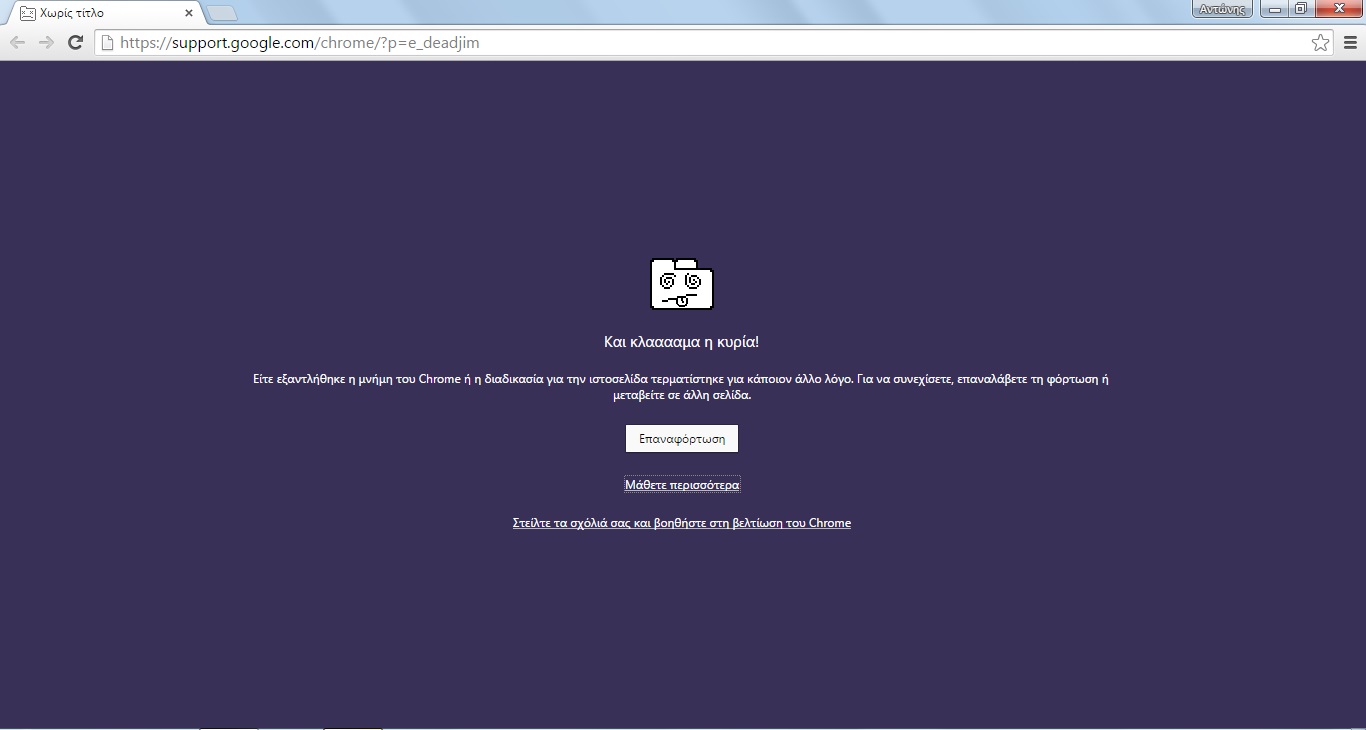Open the 'Μάθετε περισσότερα' link
The image size is (1366, 730).
tap(682, 485)
